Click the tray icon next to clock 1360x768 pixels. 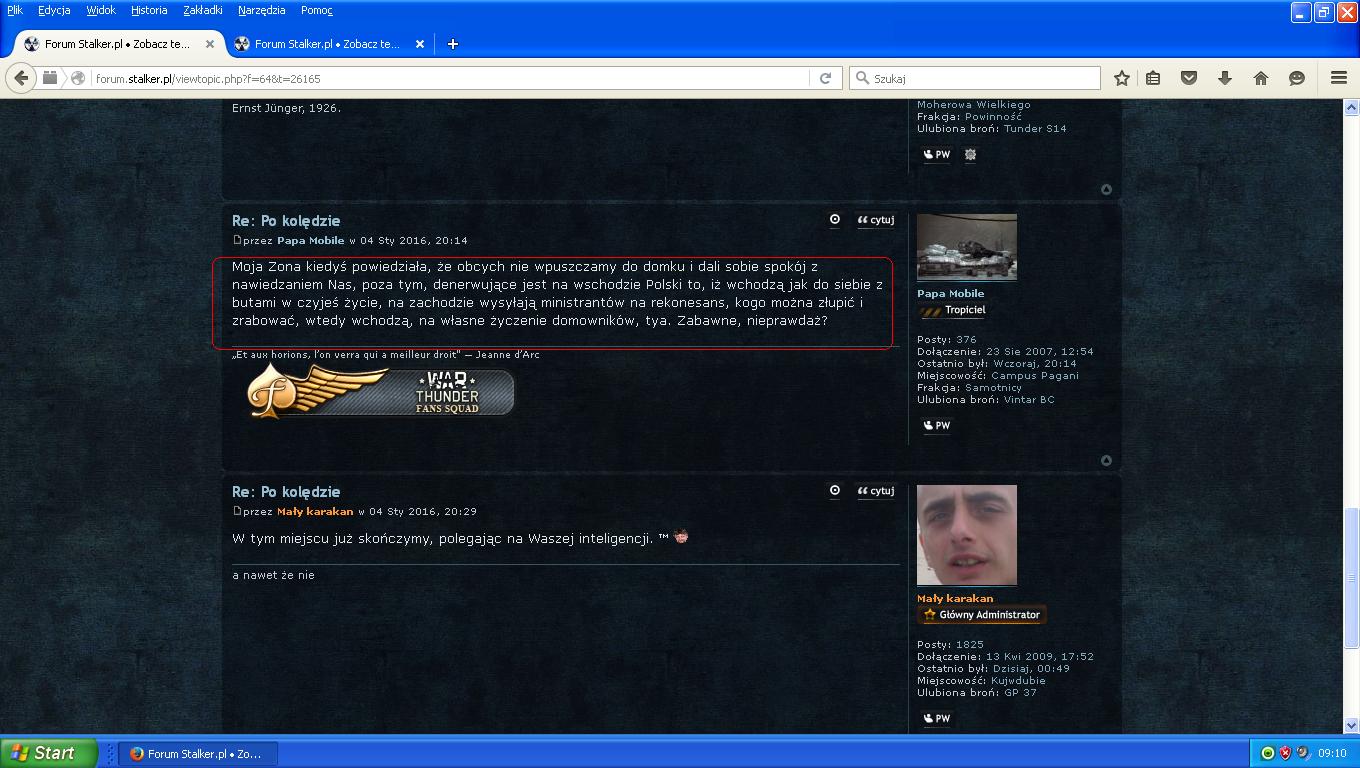coord(1302,753)
